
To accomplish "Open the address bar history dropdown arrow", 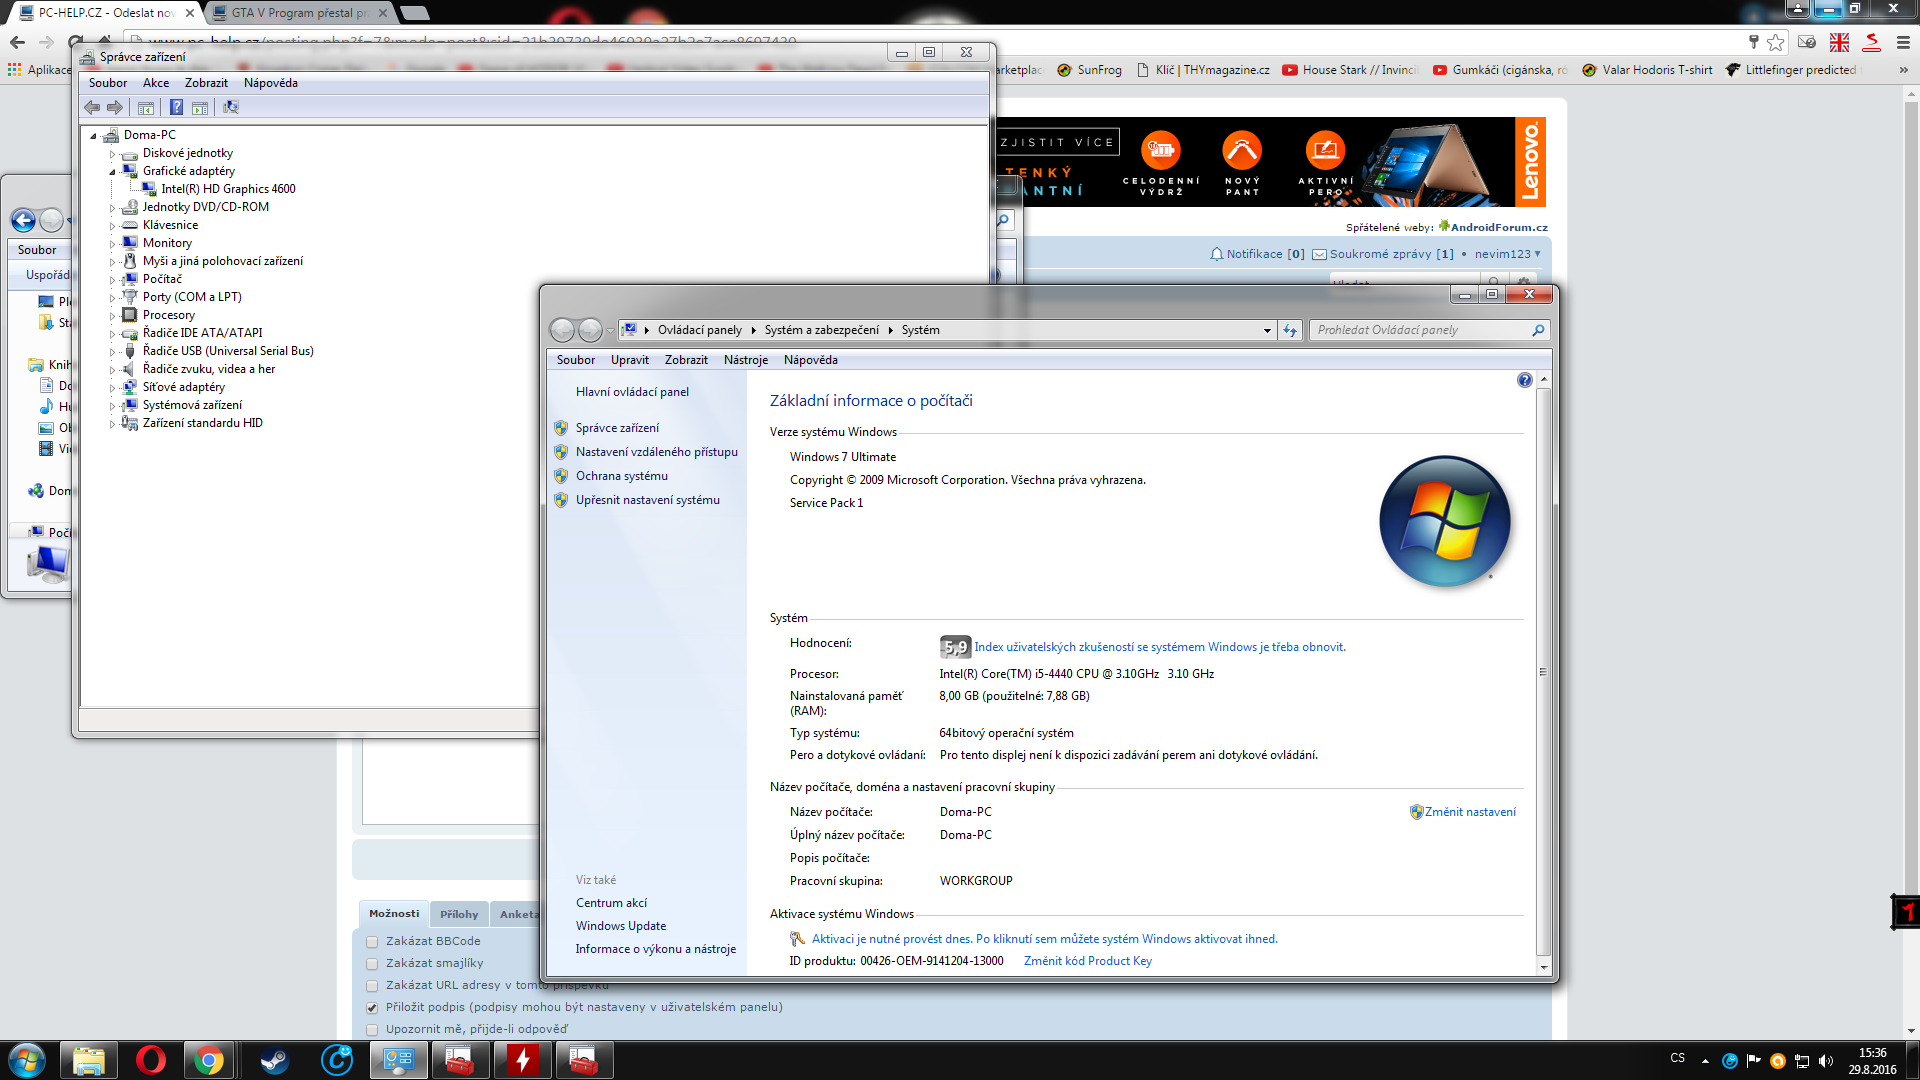I will [1267, 330].
